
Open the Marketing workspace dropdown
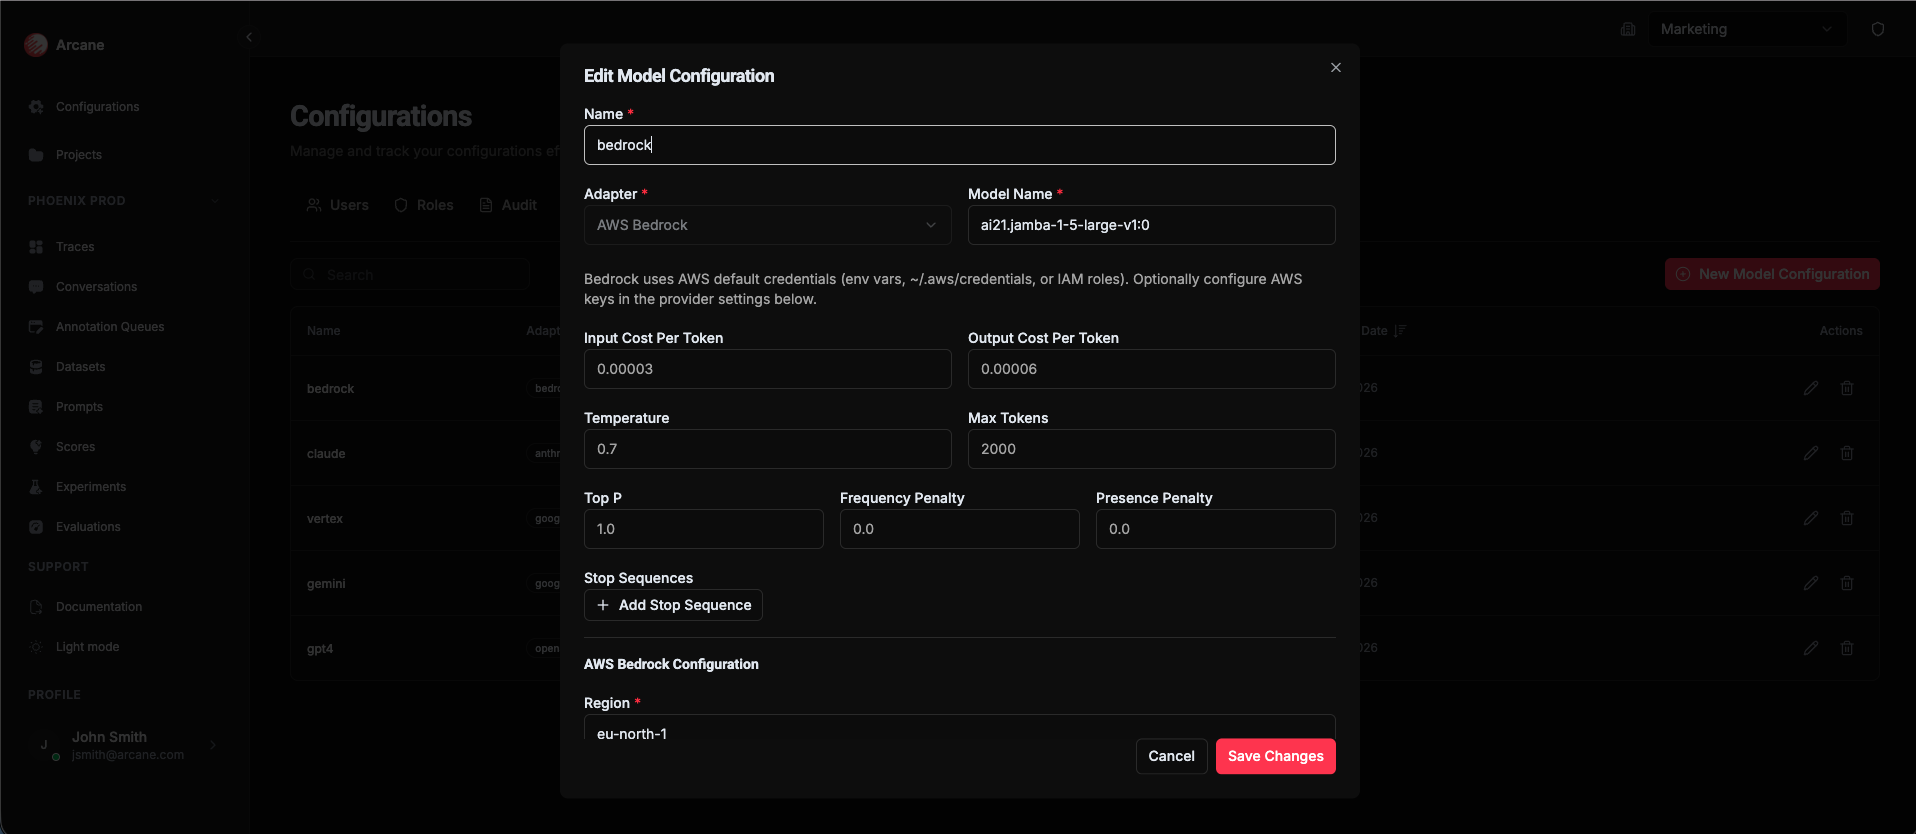coord(1747,29)
